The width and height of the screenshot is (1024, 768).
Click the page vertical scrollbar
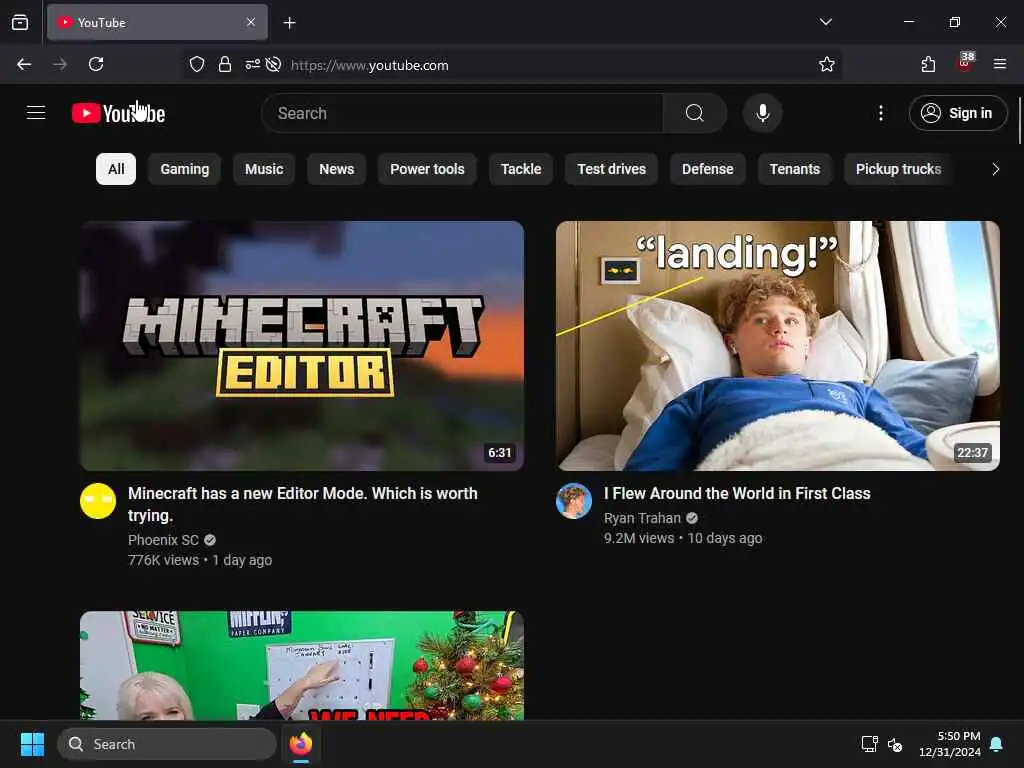point(1019,121)
